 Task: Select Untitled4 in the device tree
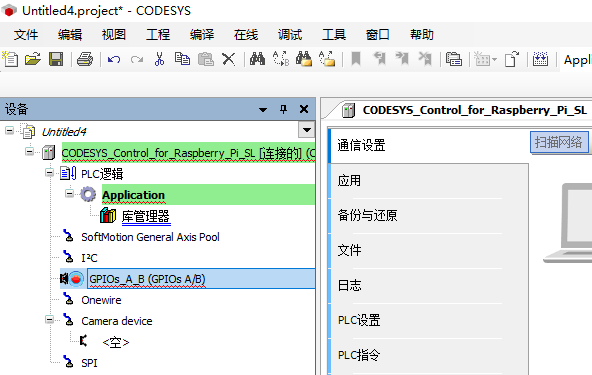(x=64, y=132)
